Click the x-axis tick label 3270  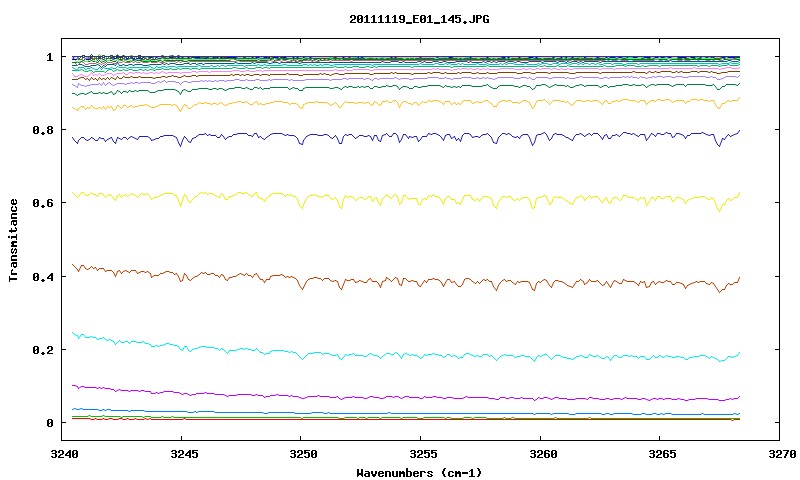(783, 453)
